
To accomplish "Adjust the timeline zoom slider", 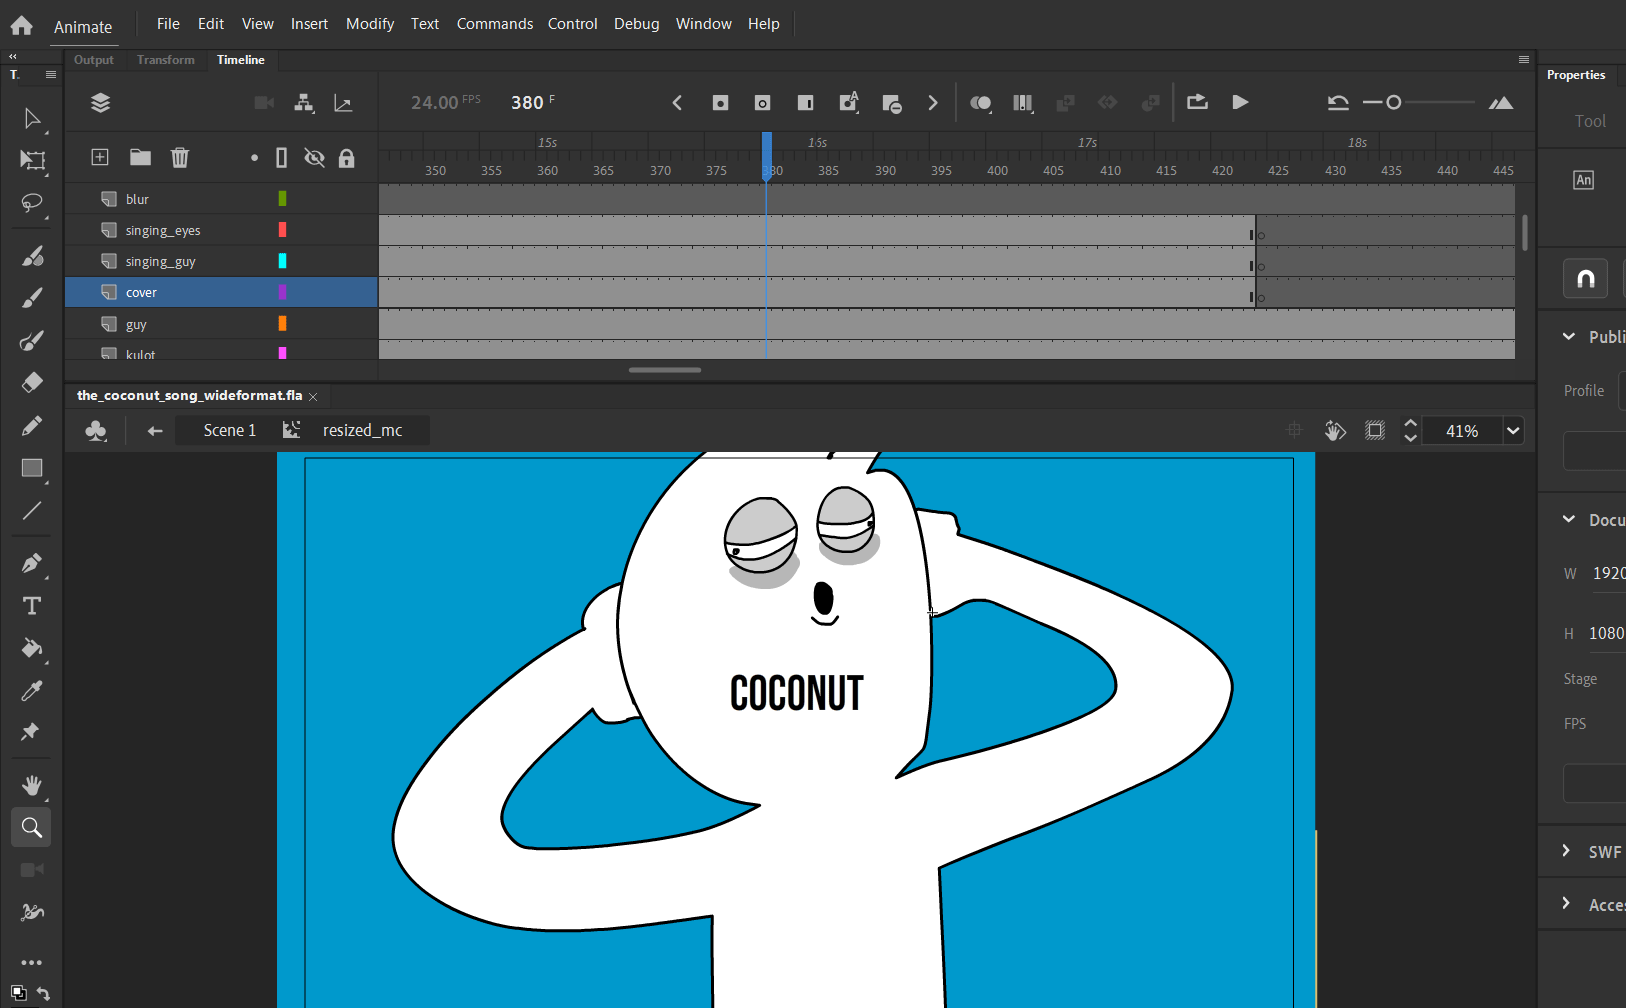I will click(1394, 102).
